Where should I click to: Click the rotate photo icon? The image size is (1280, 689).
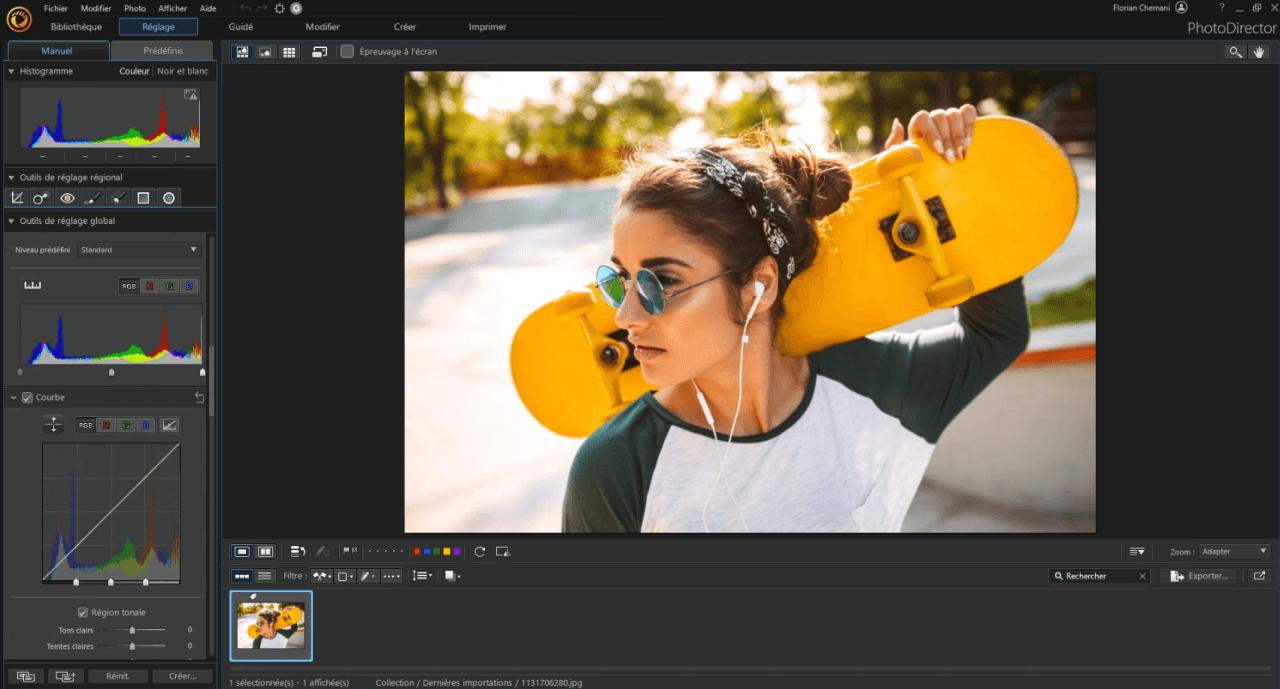point(479,550)
